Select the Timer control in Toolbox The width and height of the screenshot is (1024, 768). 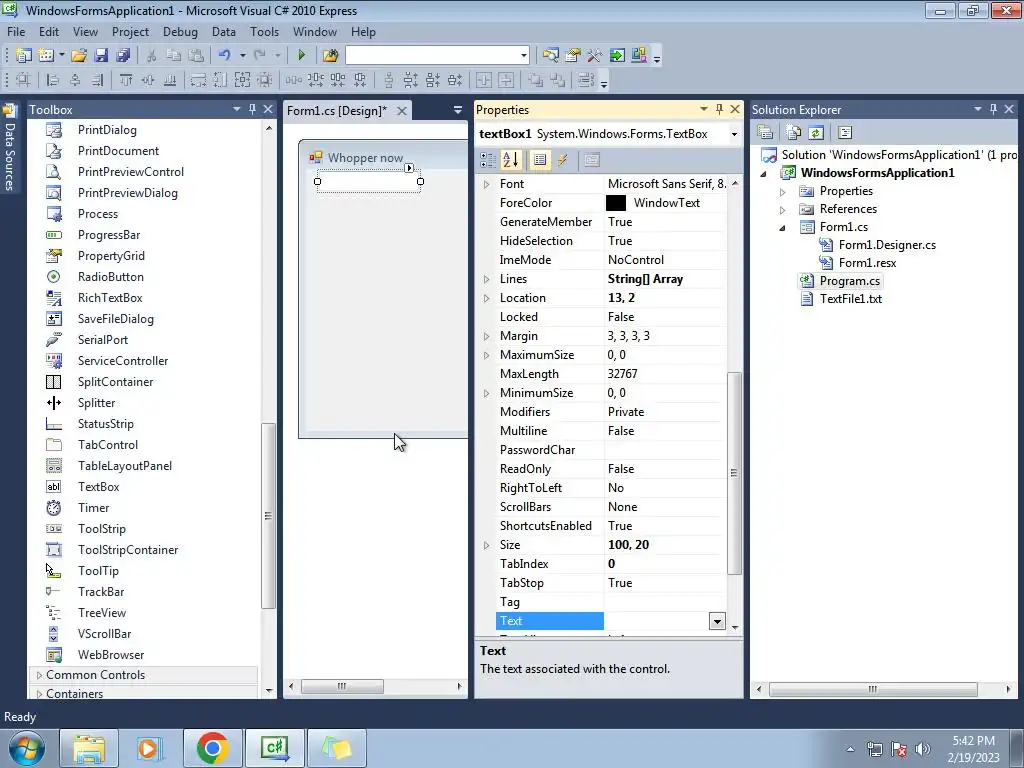pos(93,507)
